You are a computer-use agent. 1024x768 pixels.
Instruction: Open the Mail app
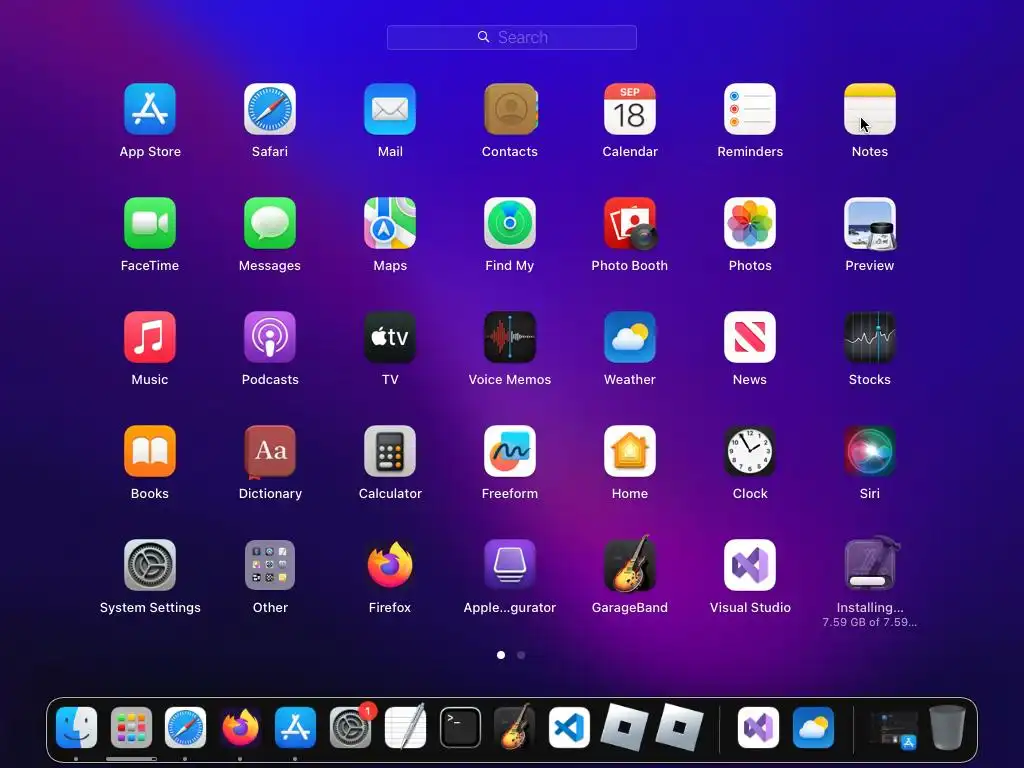pos(390,109)
